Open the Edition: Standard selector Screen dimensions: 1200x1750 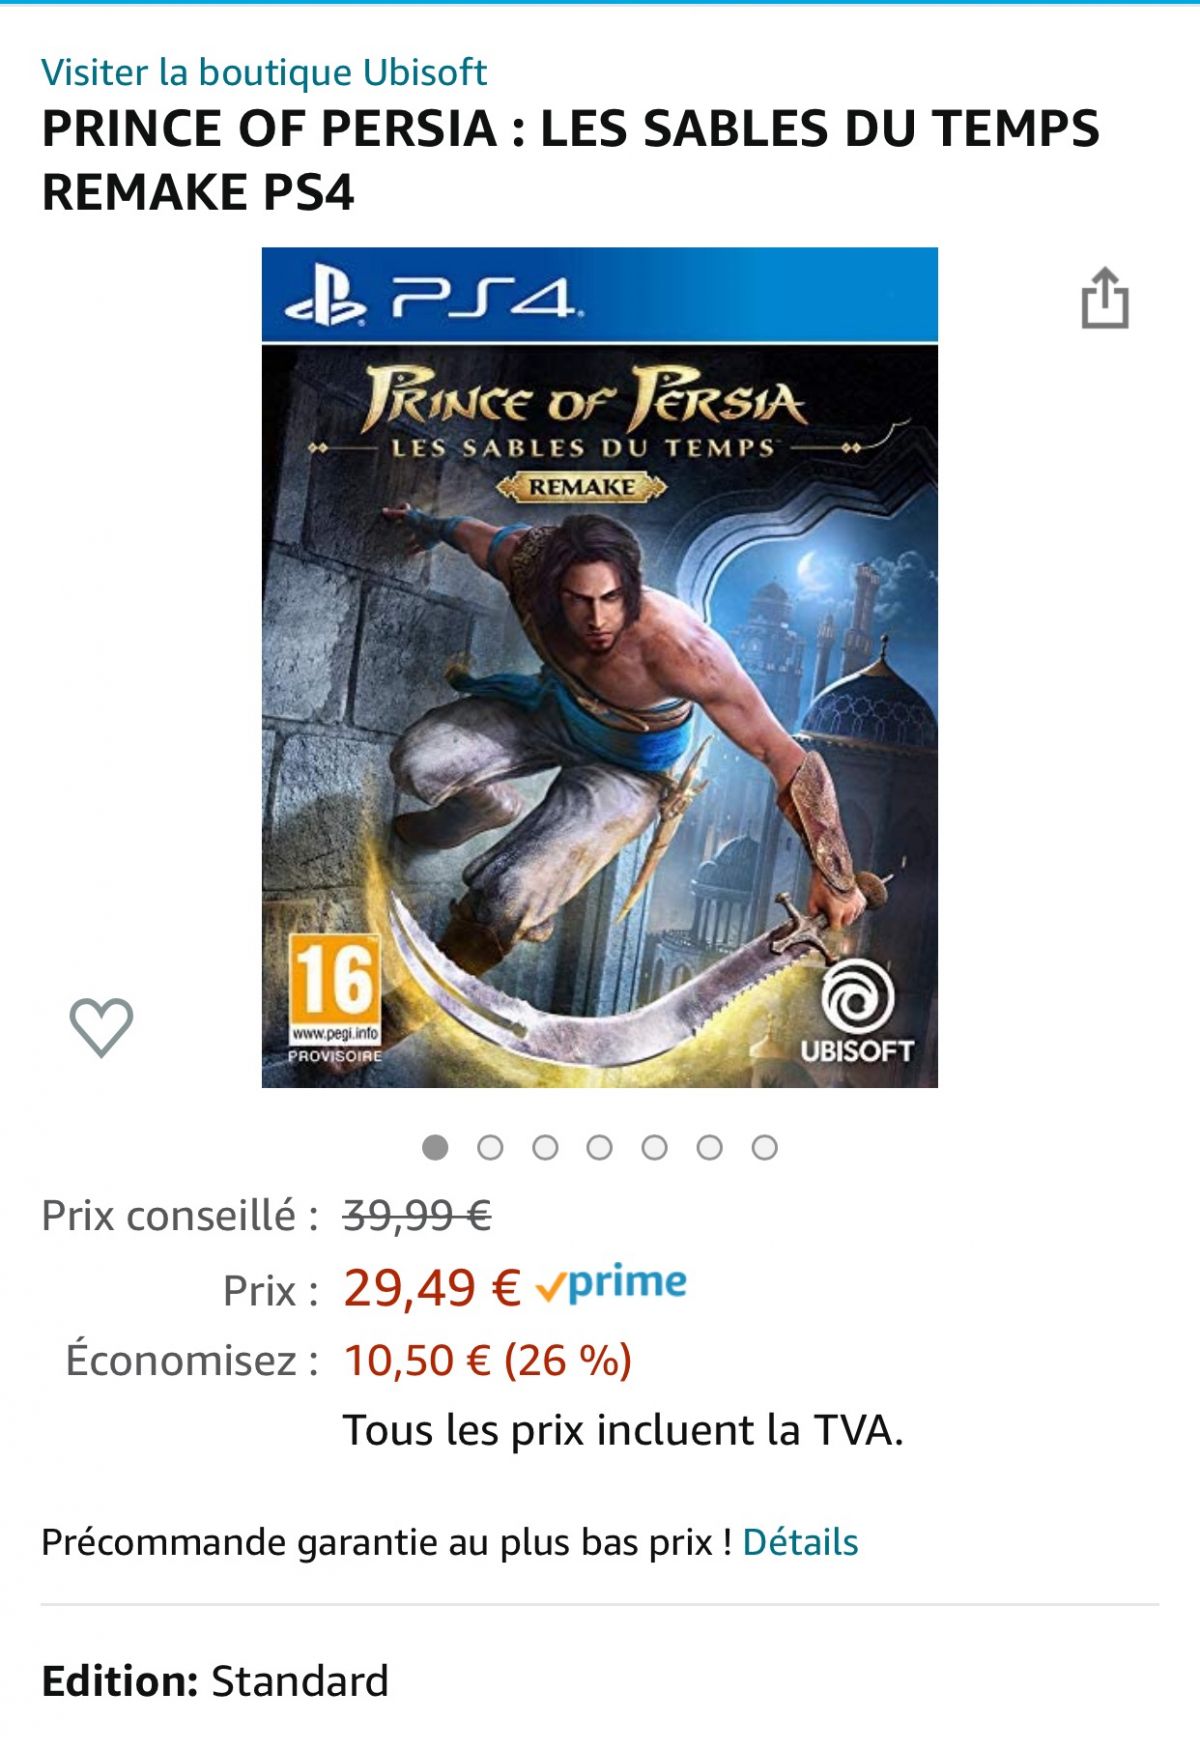215,1681
